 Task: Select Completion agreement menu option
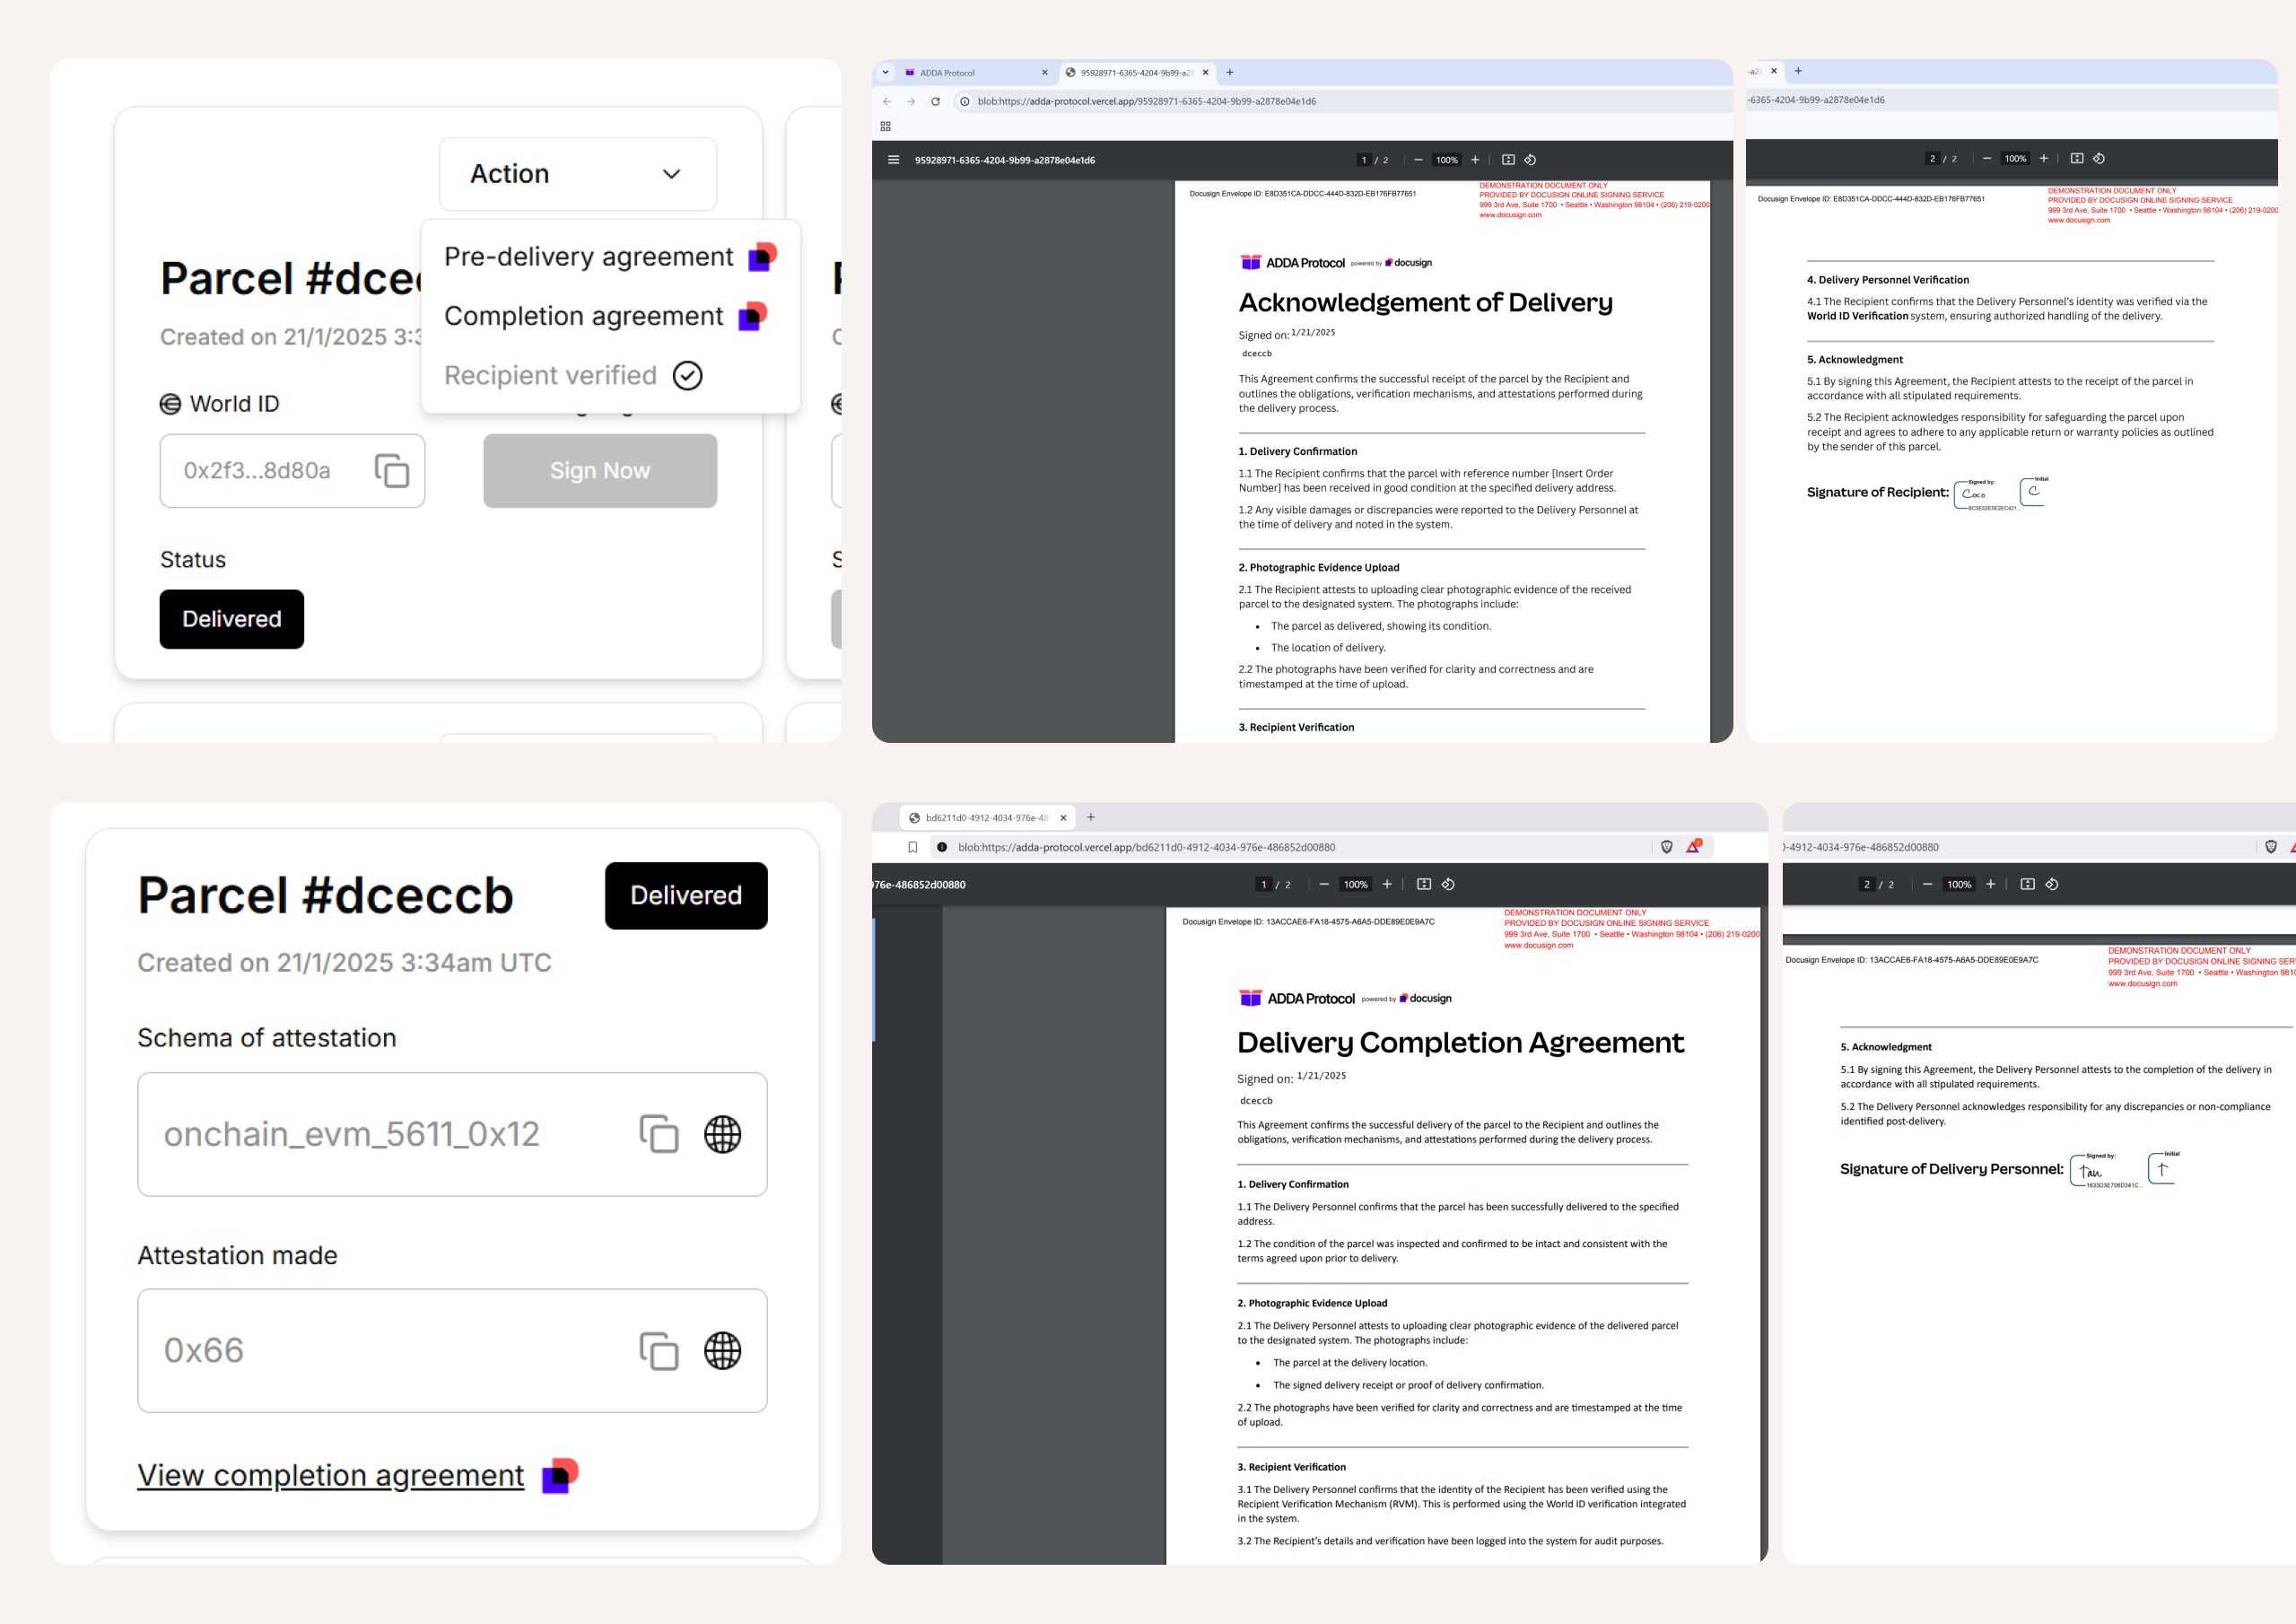click(x=583, y=316)
